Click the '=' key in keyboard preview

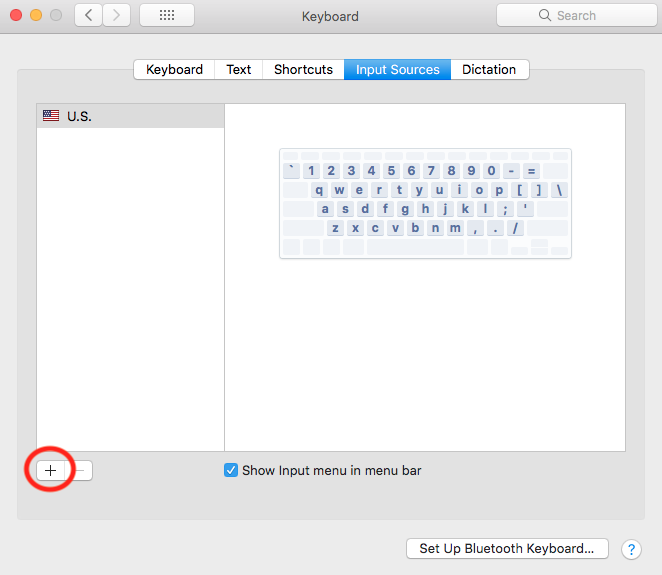(x=531, y=171)
